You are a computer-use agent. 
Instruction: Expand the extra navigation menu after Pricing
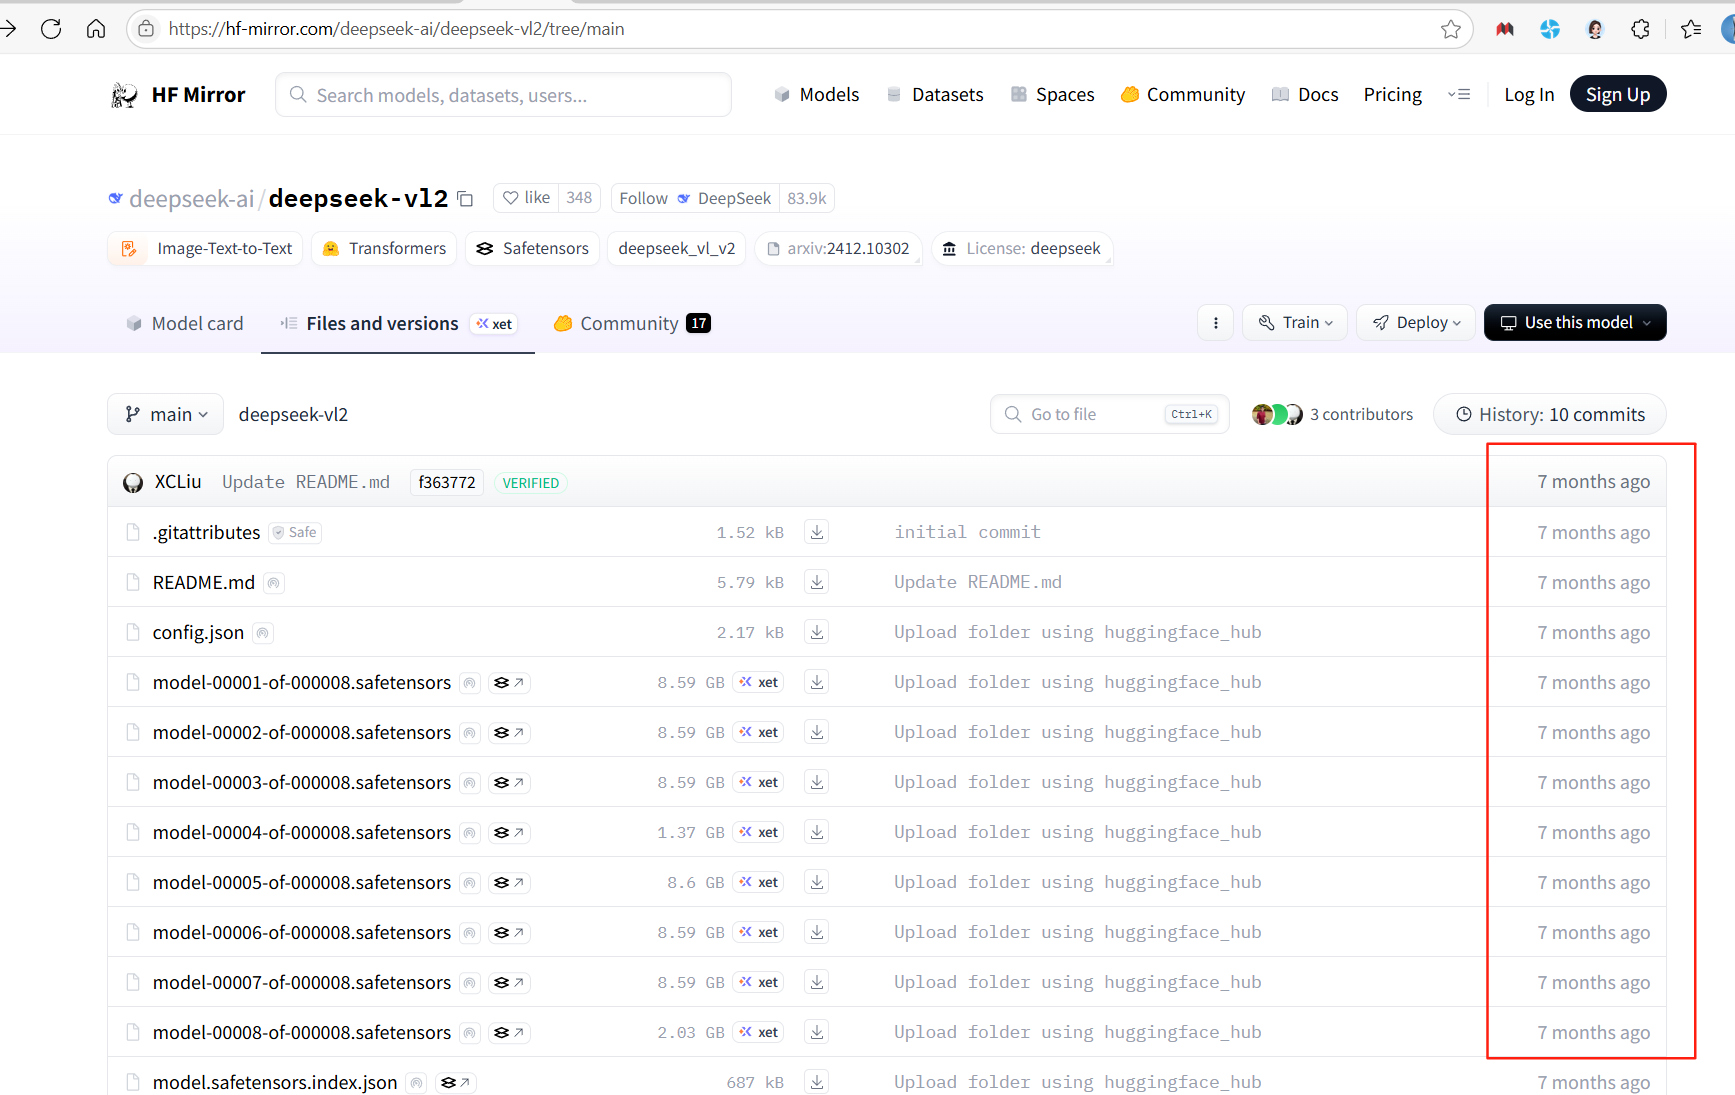click(x=1459, y=95)
